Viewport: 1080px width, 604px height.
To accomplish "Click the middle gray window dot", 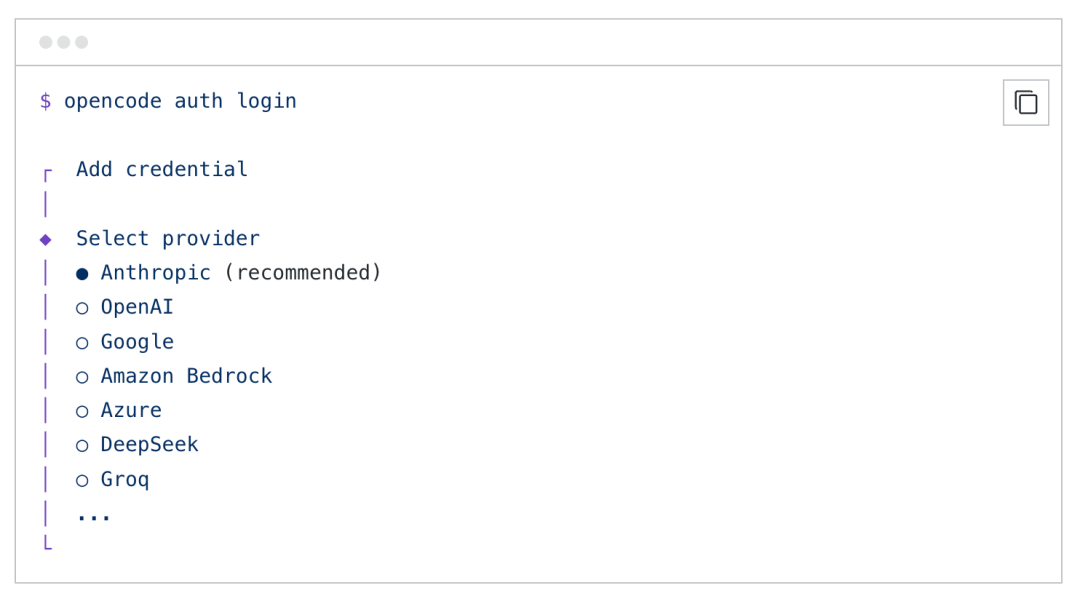I will 64,42.
